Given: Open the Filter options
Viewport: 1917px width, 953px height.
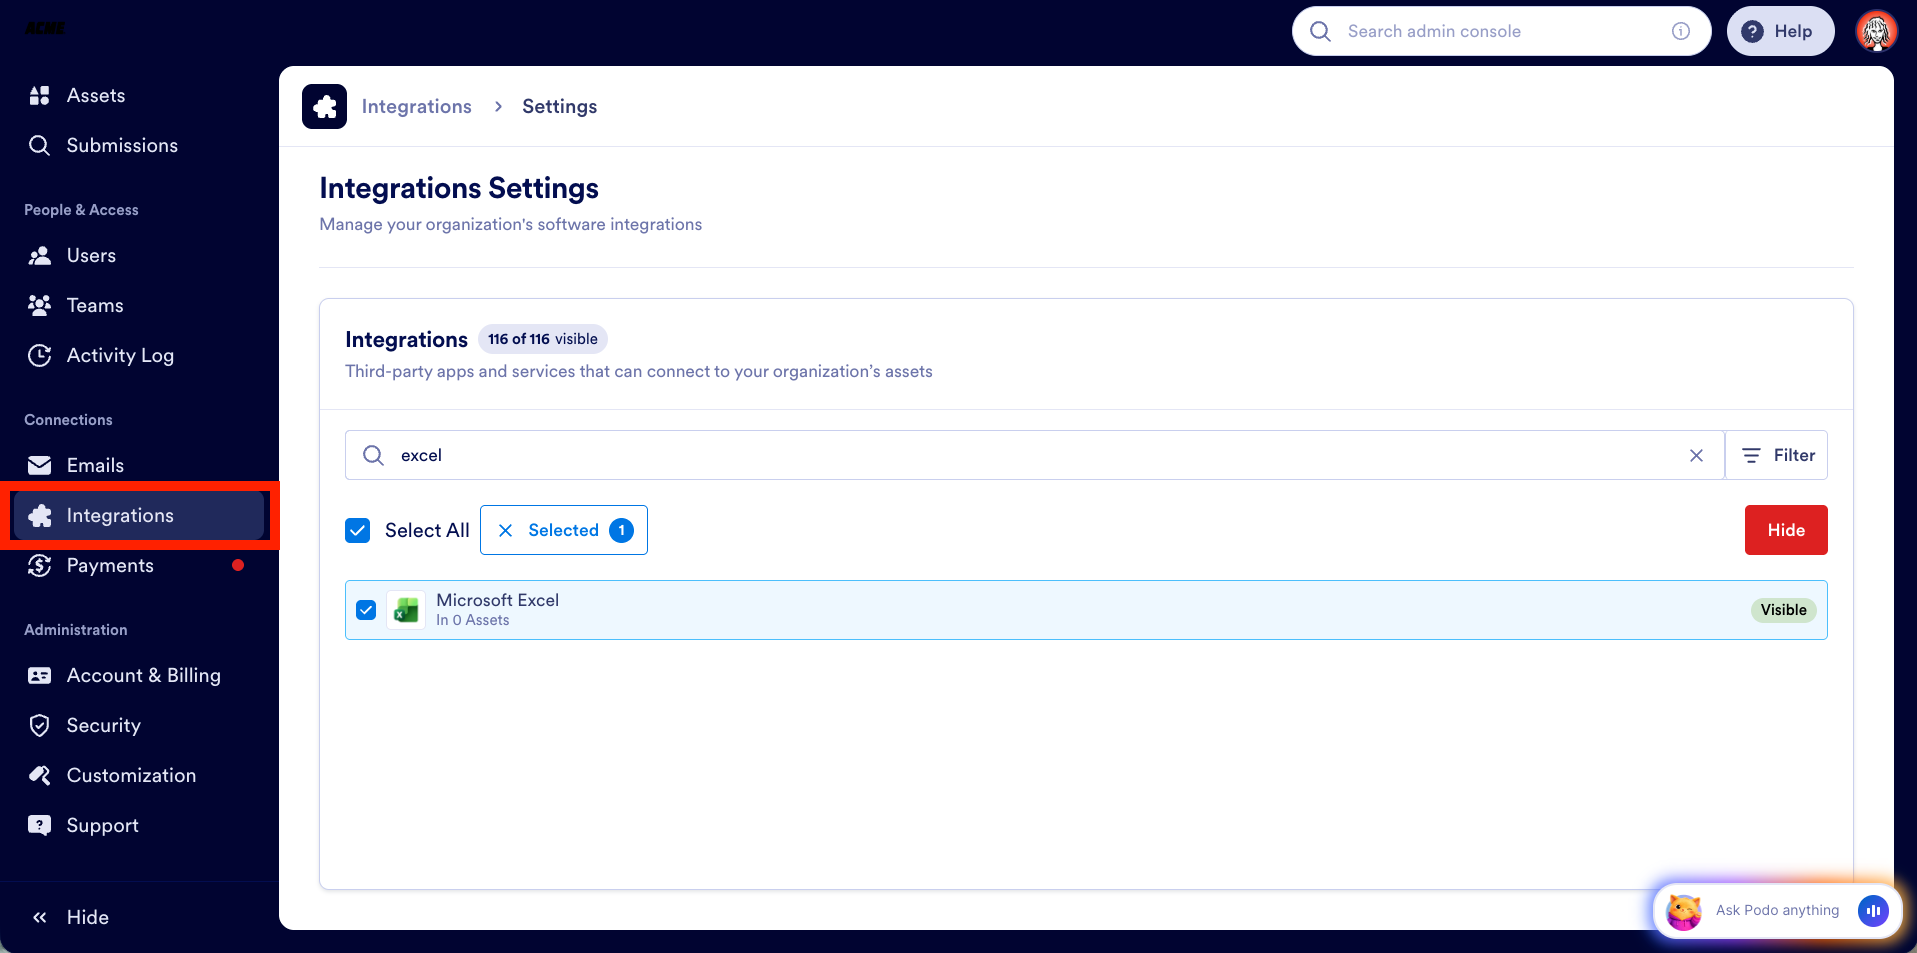Looking at the screenshot, I should tap(1777, 455).
